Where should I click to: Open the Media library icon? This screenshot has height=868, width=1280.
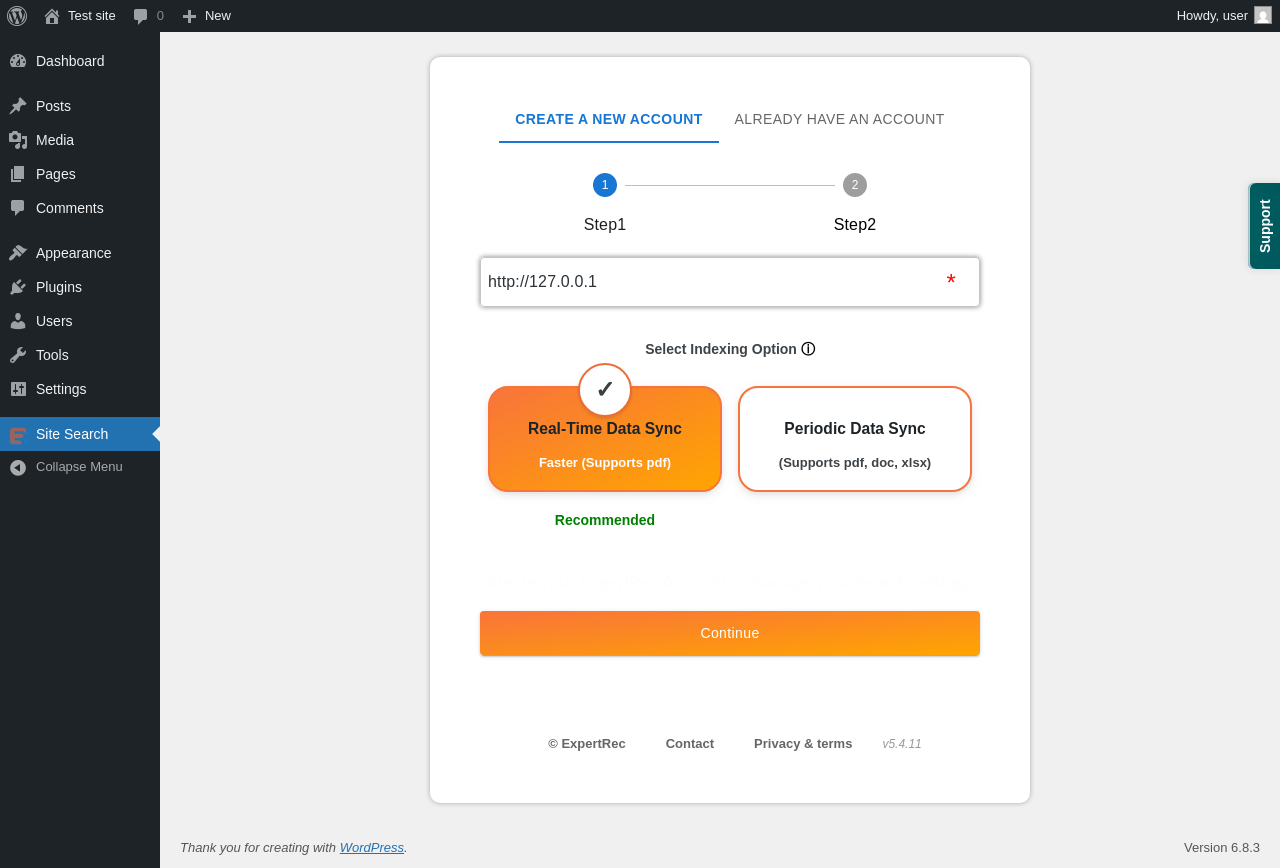click(x=18, y=140)
